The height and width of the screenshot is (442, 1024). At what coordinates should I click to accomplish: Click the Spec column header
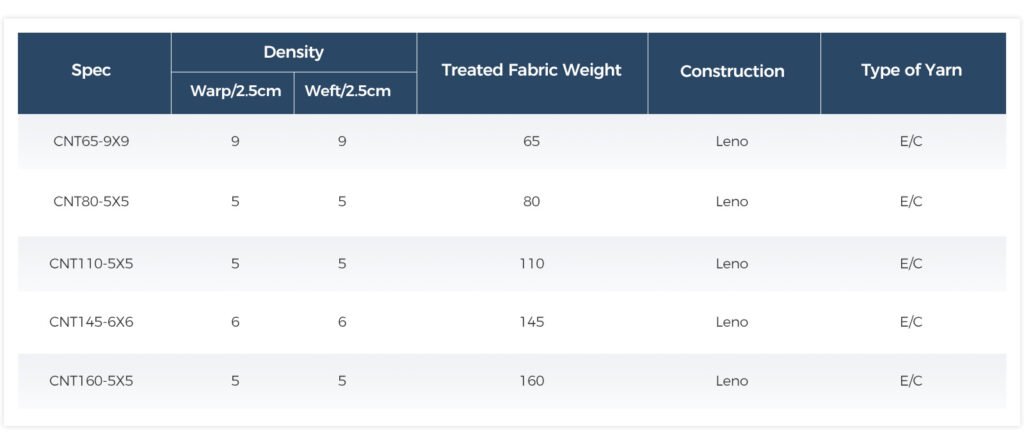[91, 71]
